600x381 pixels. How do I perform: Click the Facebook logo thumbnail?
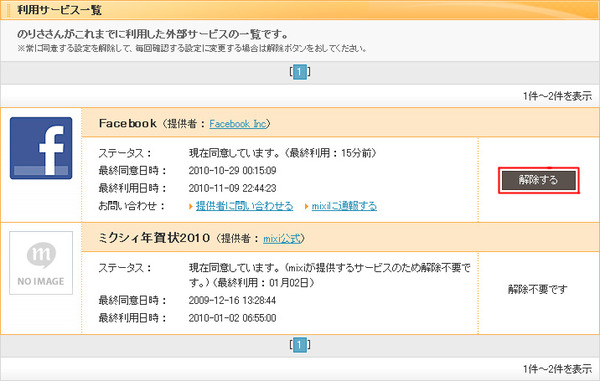click(x=41, y=148)
